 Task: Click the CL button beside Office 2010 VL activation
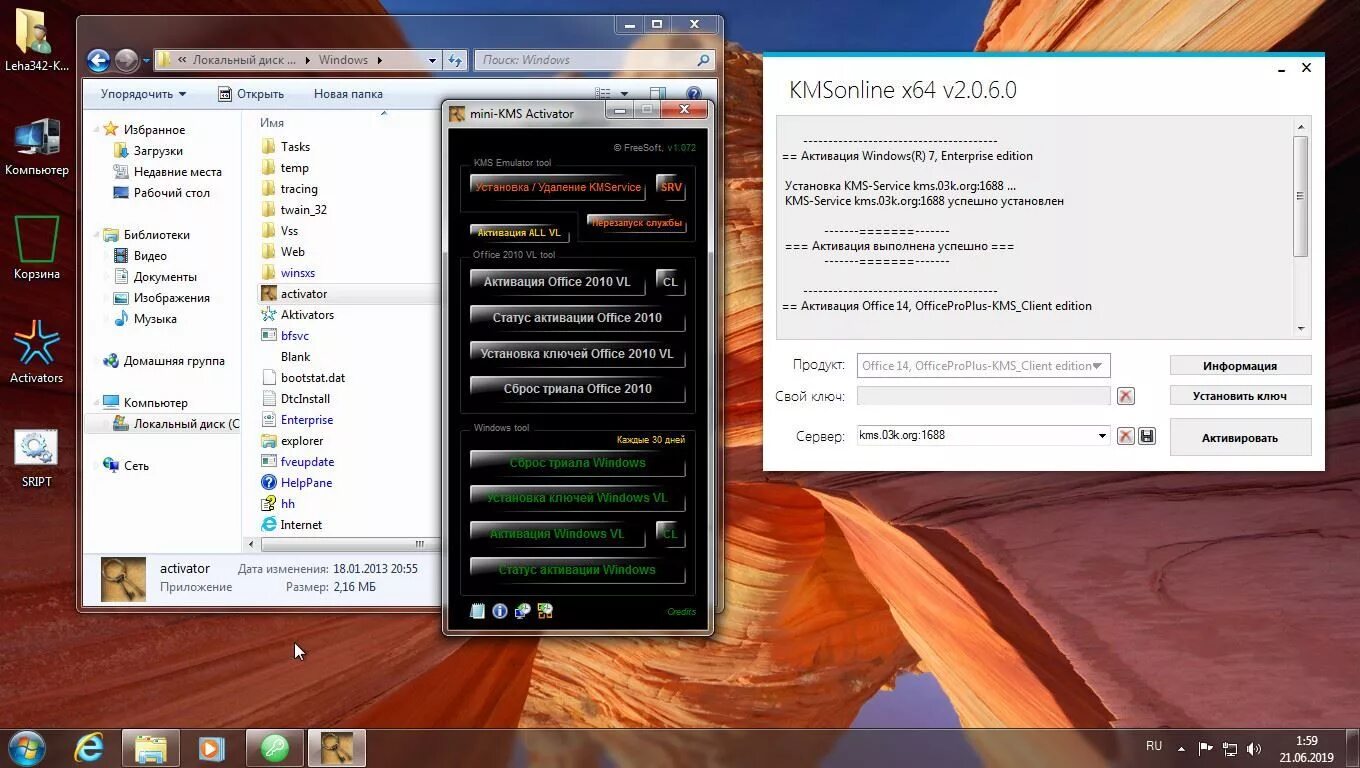[670, 282]
